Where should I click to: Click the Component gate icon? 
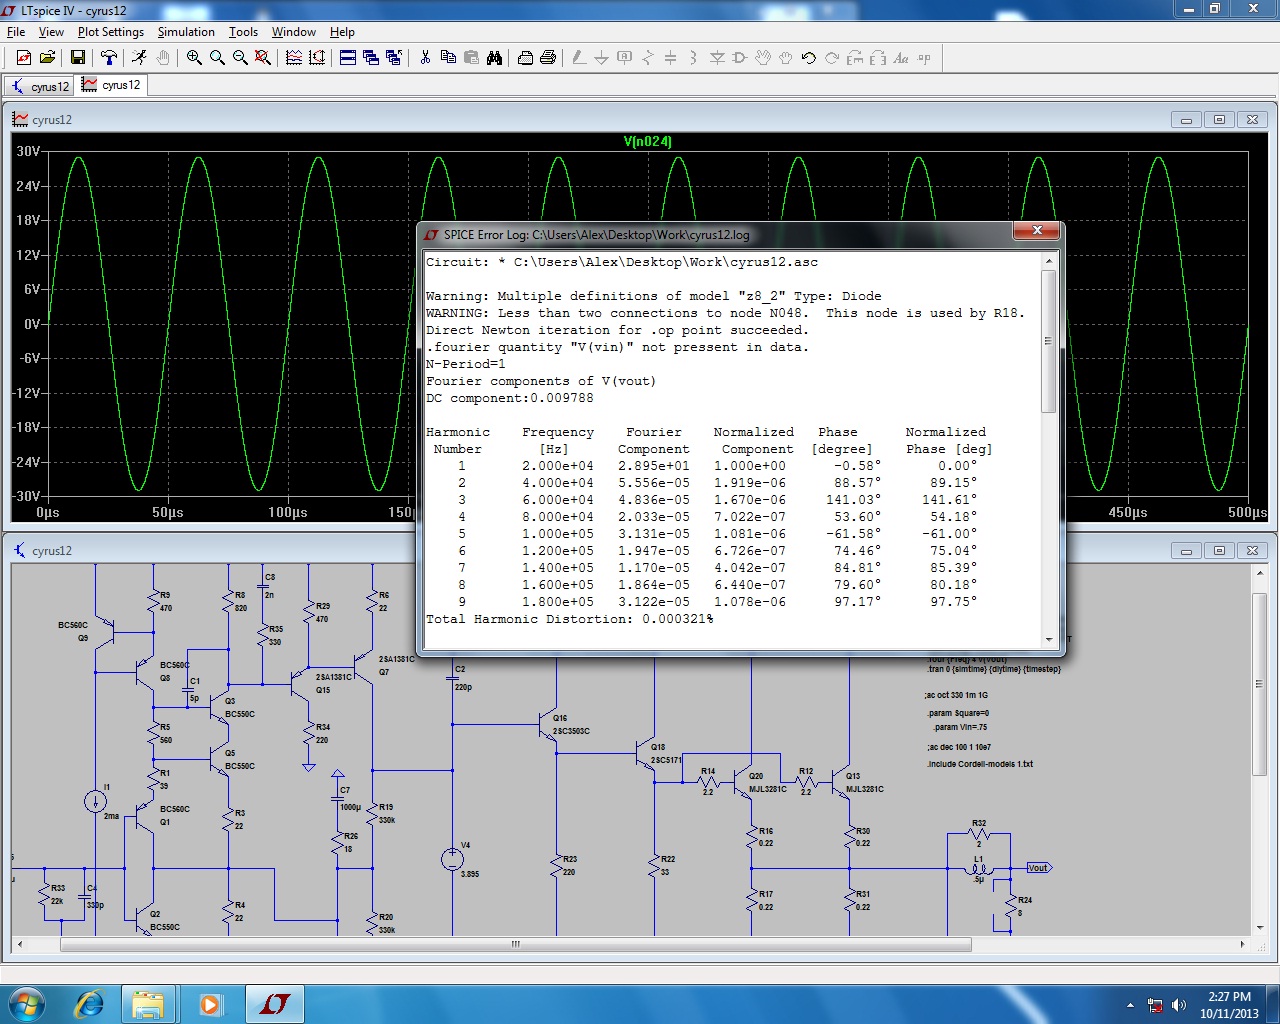coord(740,58)
